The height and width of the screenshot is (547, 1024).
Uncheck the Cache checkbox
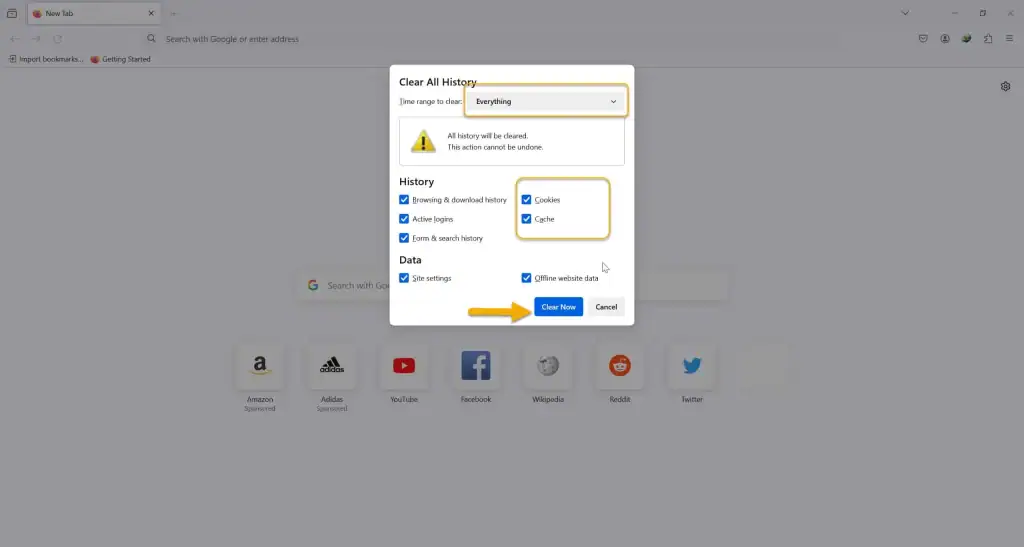coord(526,219)
